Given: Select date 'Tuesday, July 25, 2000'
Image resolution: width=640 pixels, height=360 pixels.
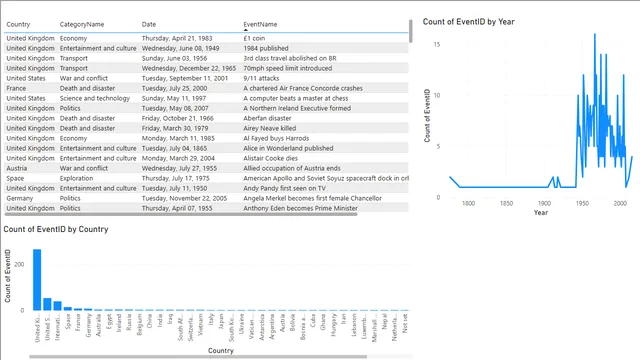Looking at the screenshot, I should 174,88.
